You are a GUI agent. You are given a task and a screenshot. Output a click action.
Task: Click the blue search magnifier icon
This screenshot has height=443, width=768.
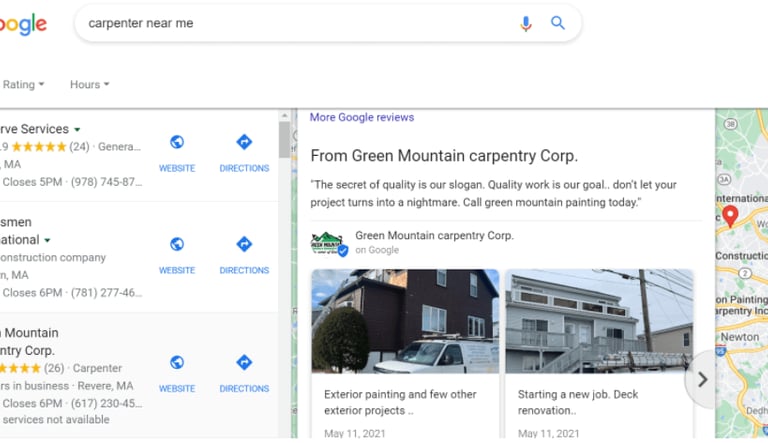pos(558,23)
